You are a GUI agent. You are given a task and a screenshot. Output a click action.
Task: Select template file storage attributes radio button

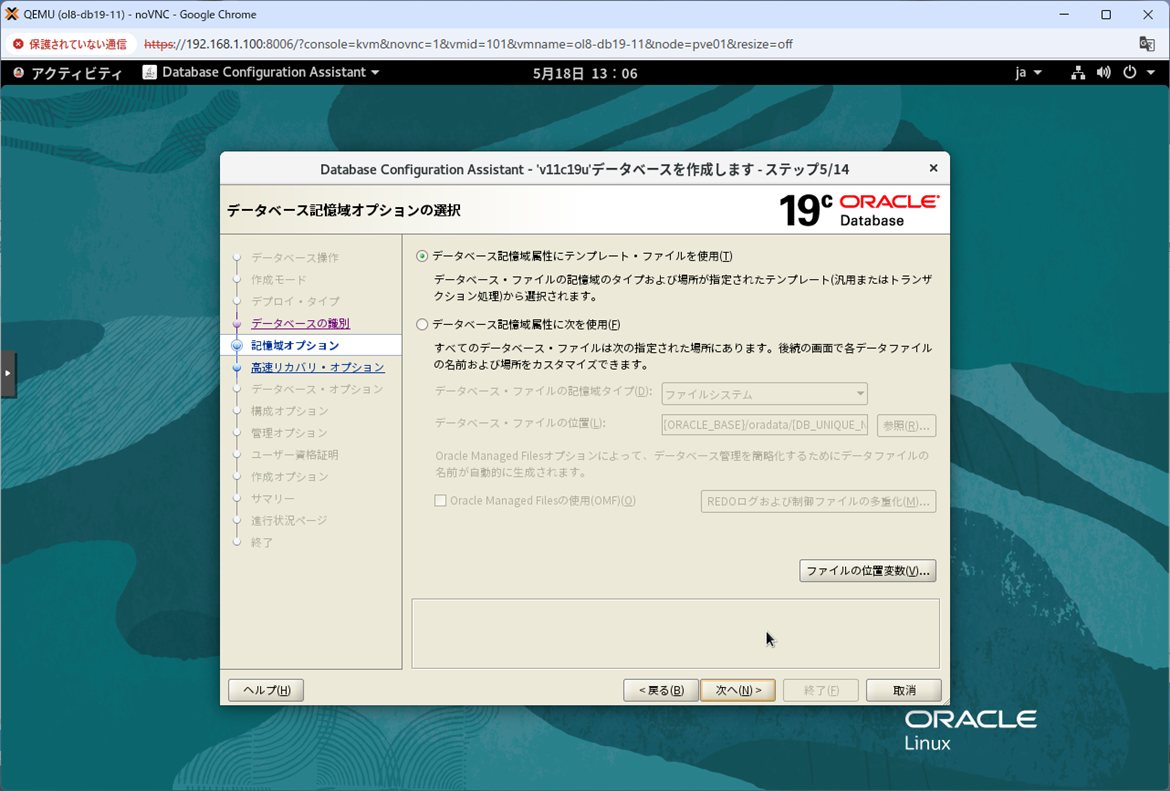[422, 256]
